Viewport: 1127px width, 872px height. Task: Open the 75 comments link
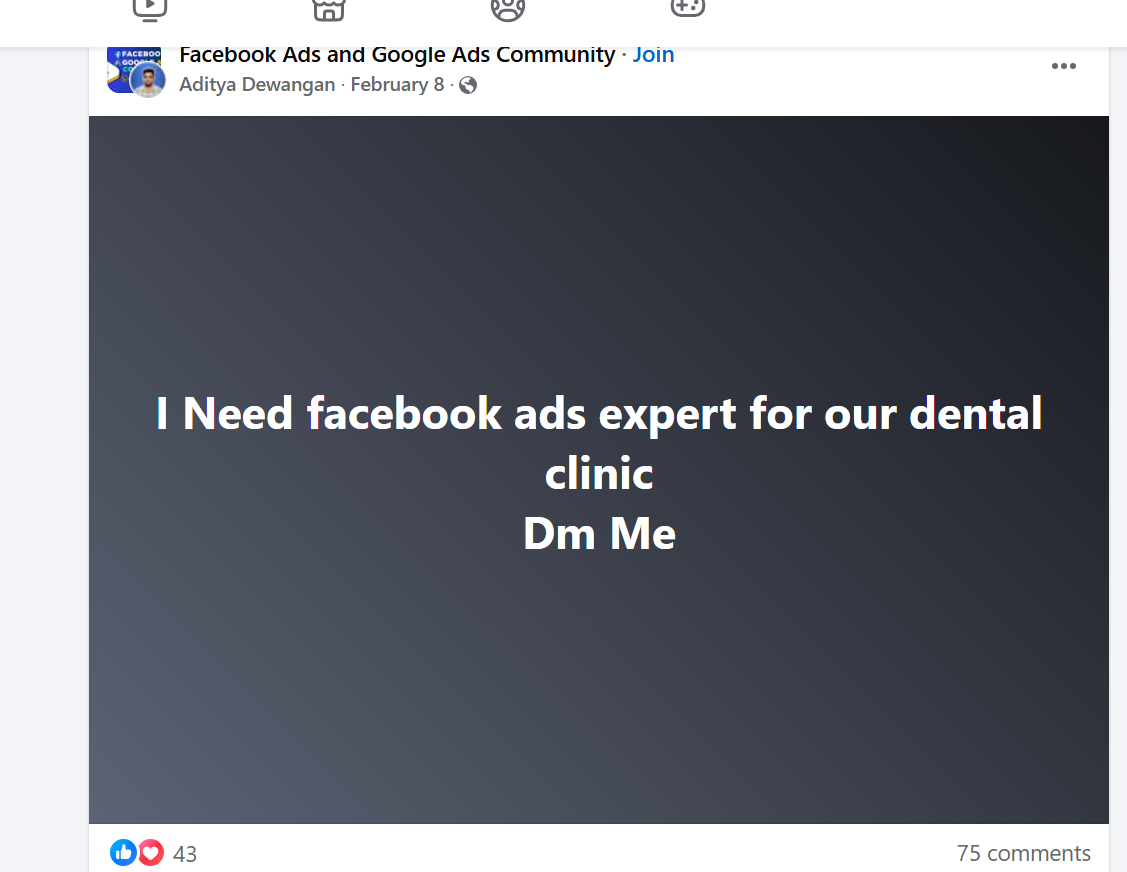tap(1024, 853)
